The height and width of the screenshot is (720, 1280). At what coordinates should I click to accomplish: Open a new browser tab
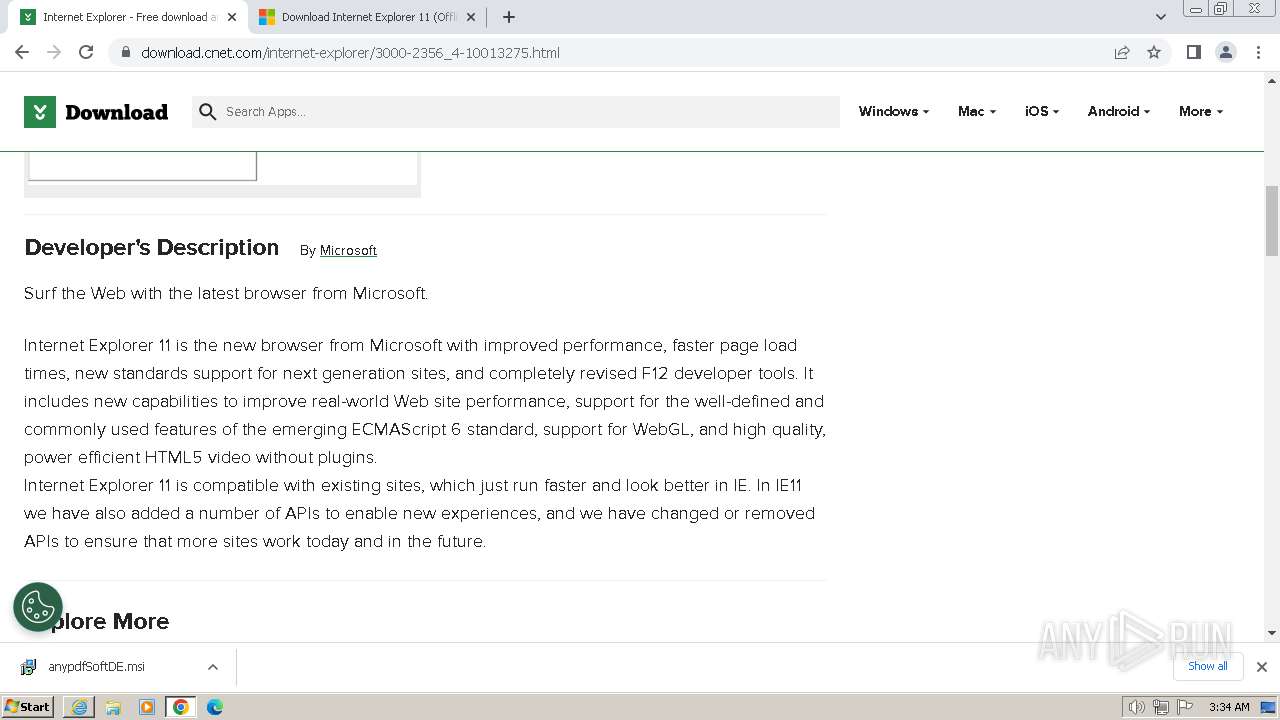point(509,17)
